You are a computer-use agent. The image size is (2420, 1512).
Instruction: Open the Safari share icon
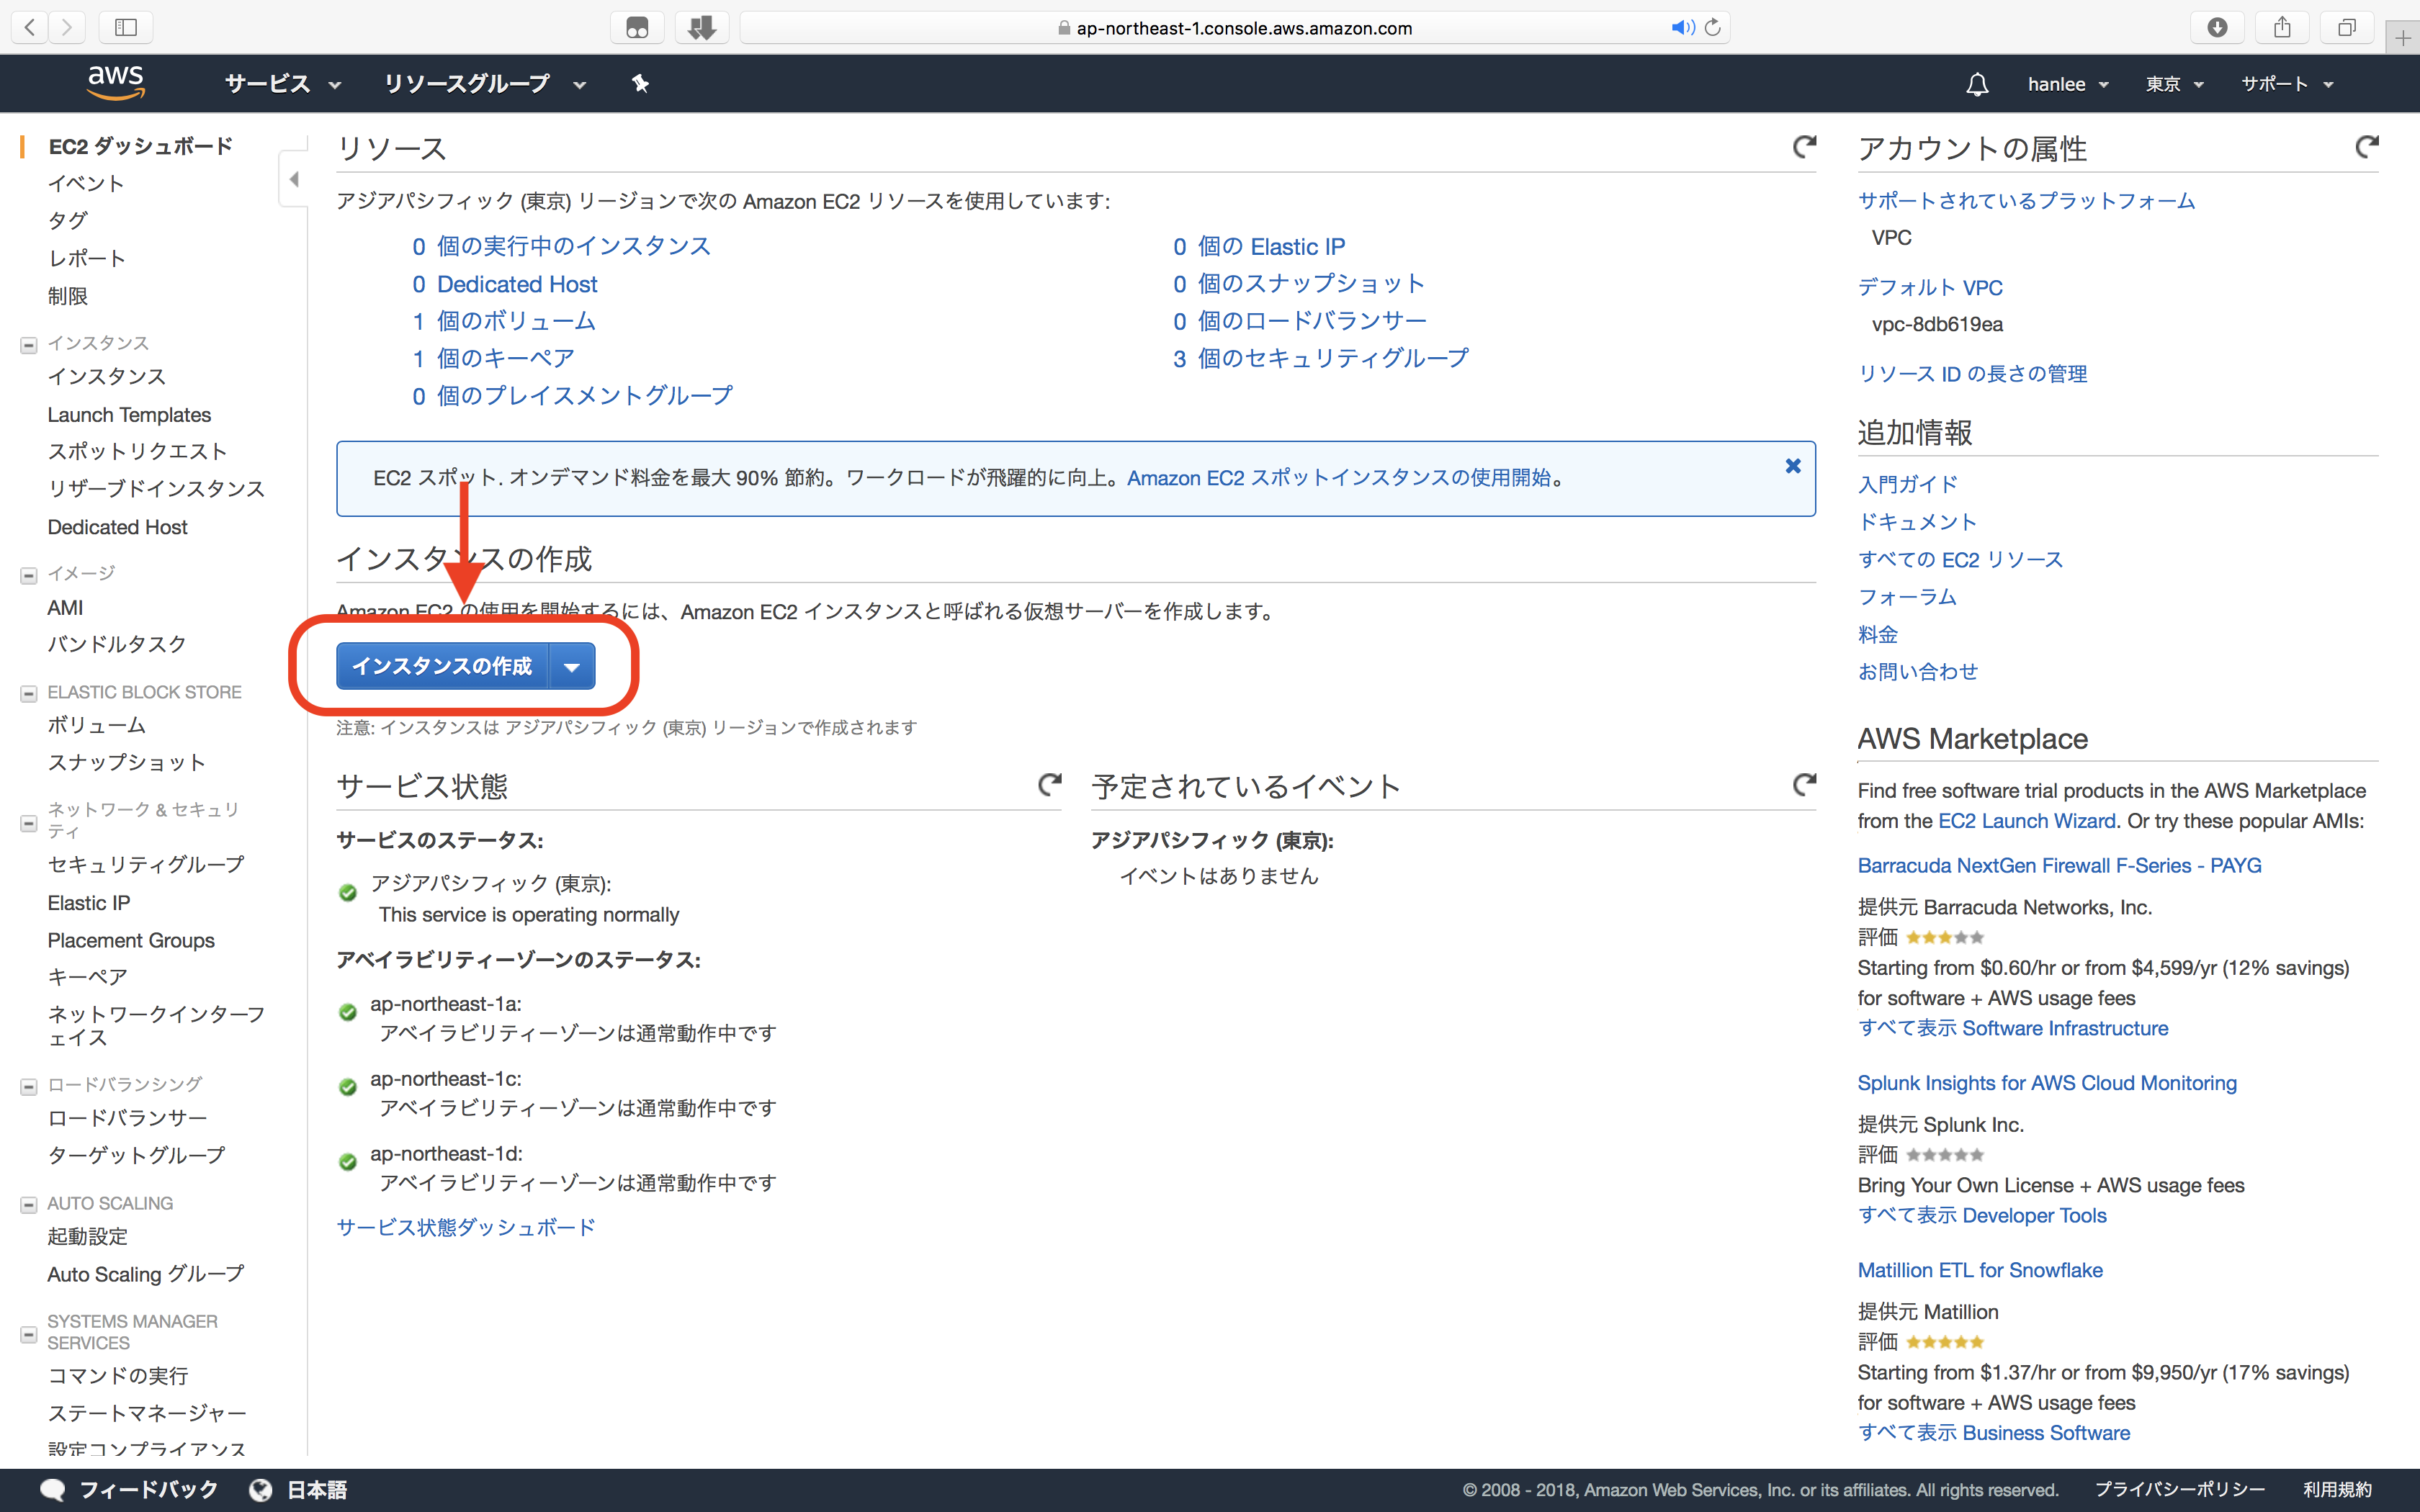point(2282,27)
